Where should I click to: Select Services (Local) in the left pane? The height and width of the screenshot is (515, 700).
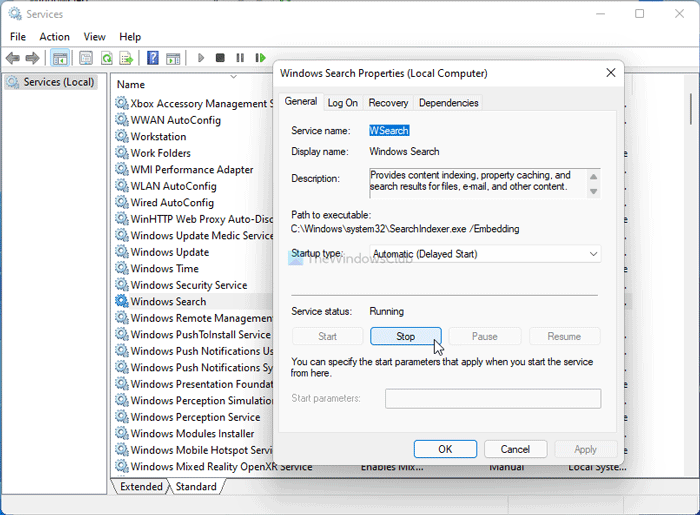pos(58,82)
